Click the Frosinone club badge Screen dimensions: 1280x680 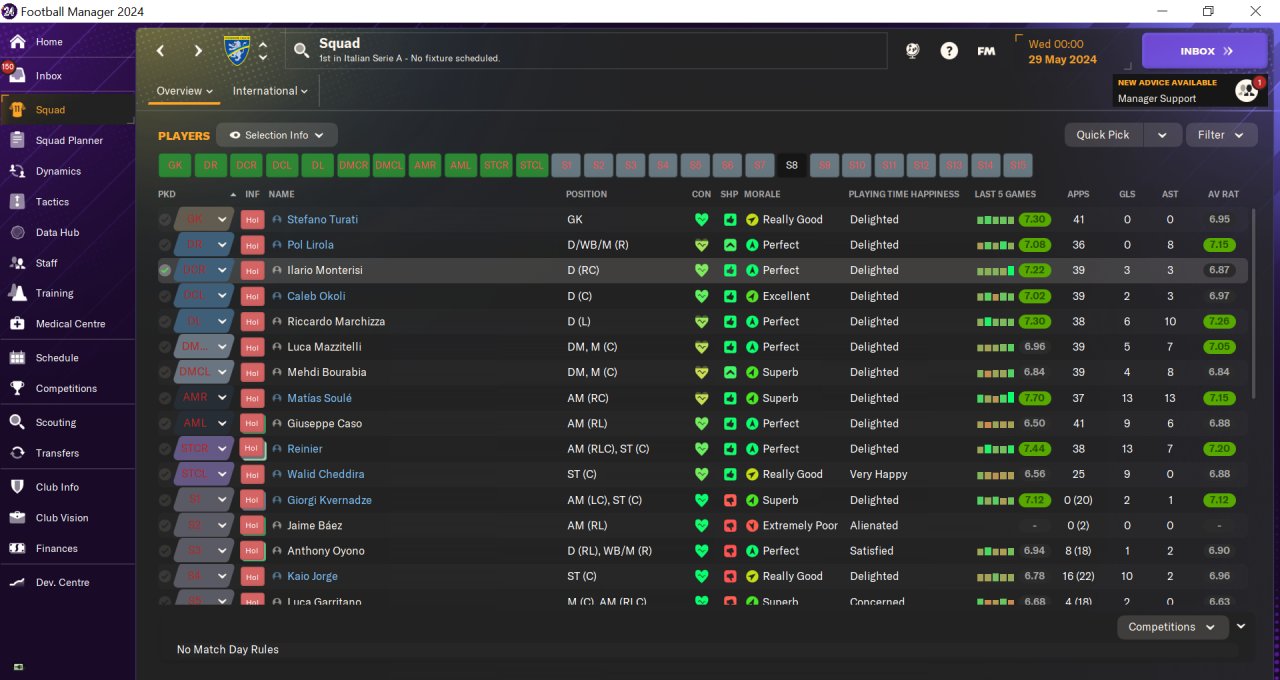(237, 50)
